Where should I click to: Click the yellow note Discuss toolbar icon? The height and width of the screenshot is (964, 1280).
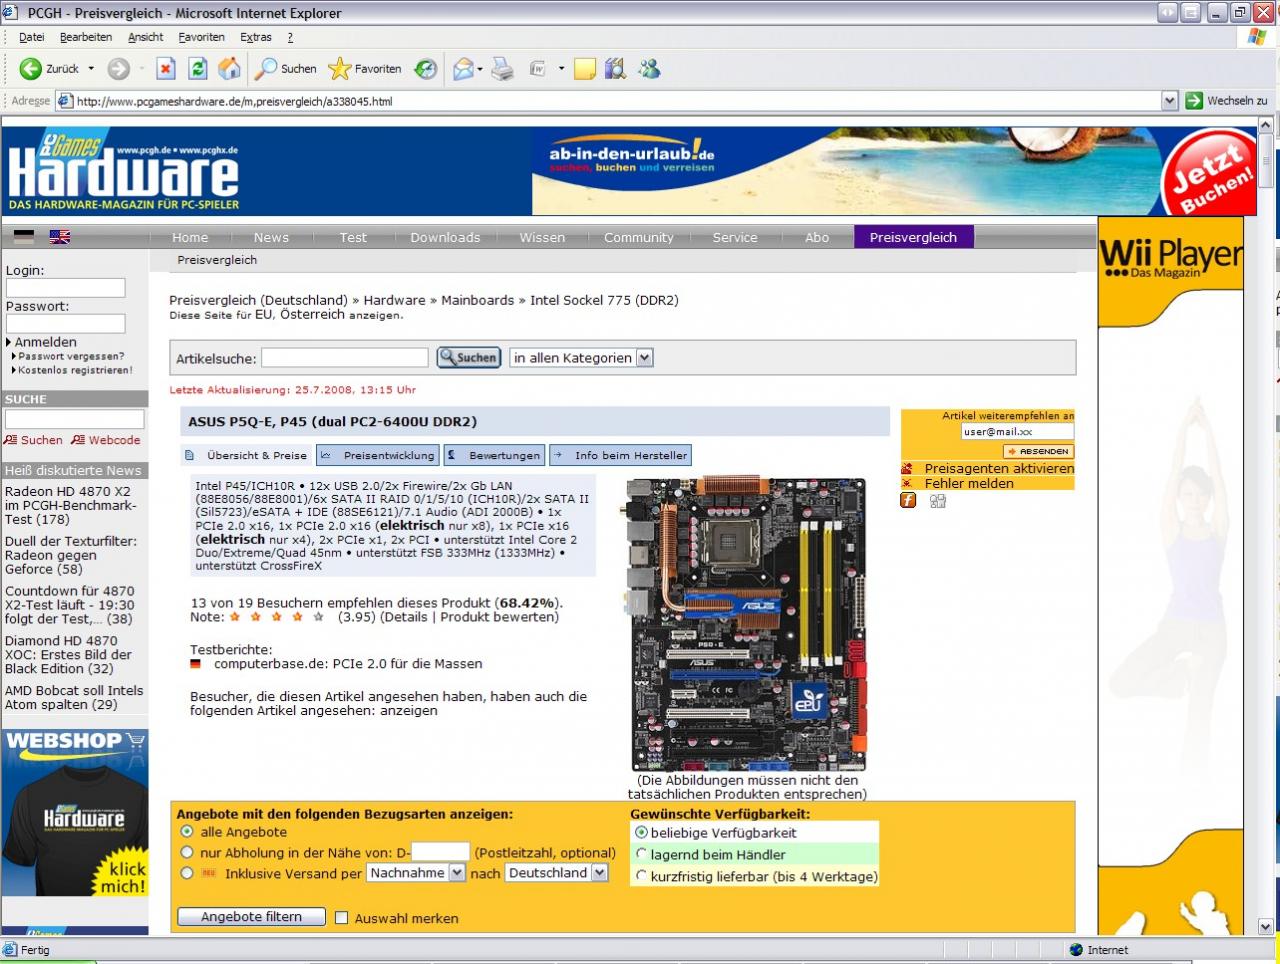click(585, 69)
